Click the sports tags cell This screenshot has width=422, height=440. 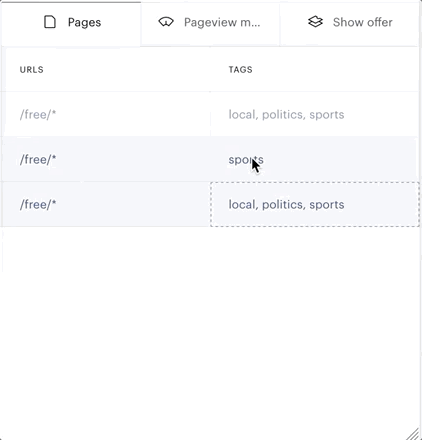pos(314,159)
